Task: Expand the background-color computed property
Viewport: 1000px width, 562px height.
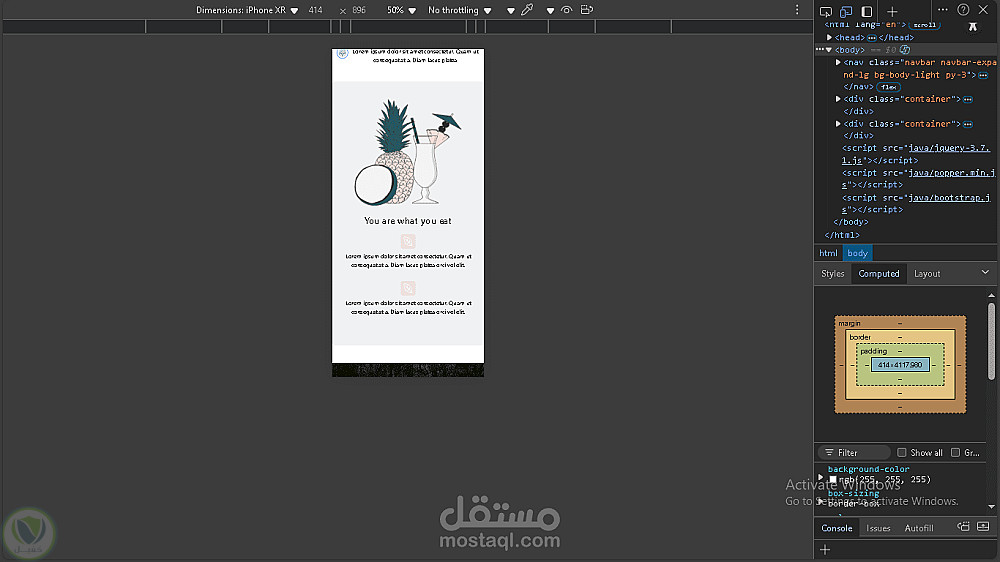Action: [x=821, y=476]
